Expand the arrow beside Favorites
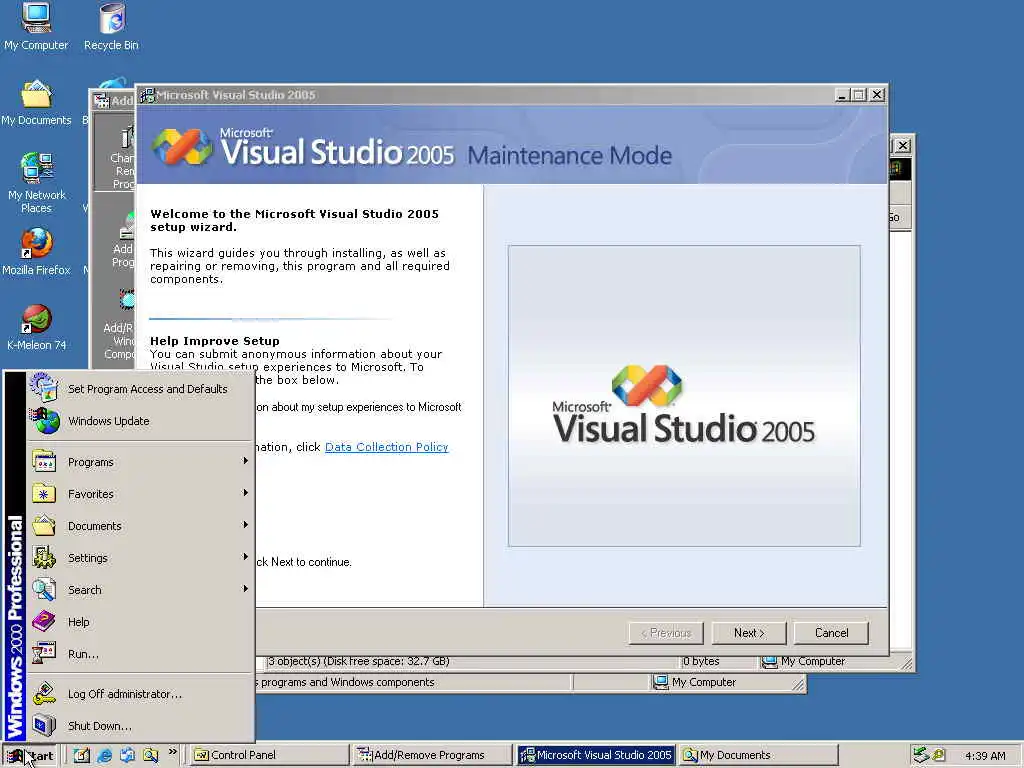This screenshot has width=1024, height=768. pos(246,493)
